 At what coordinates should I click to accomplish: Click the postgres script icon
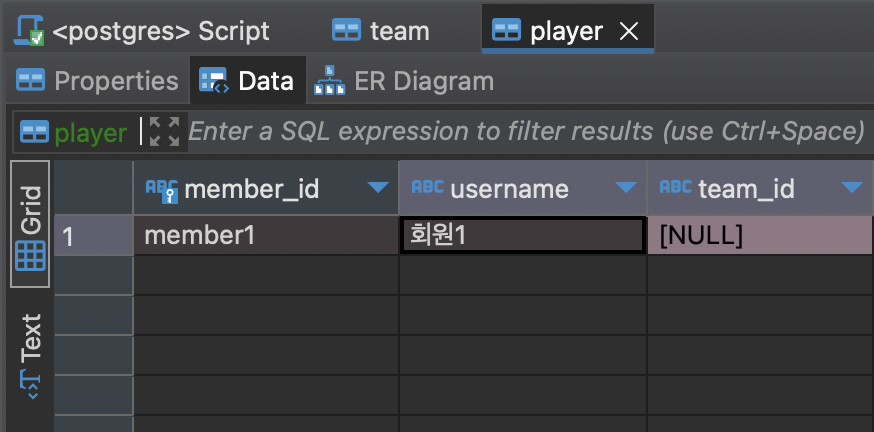pos(29,31)
